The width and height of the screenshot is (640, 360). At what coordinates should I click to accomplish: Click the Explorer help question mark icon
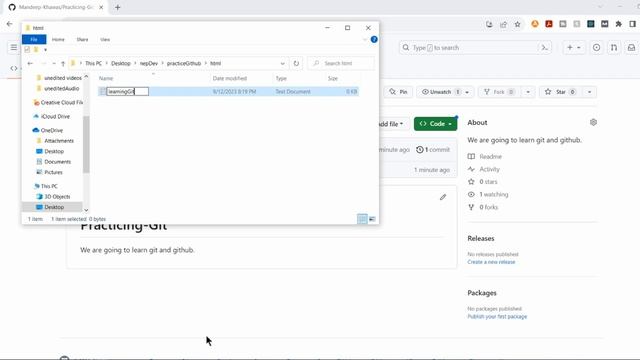click(374, 39)
